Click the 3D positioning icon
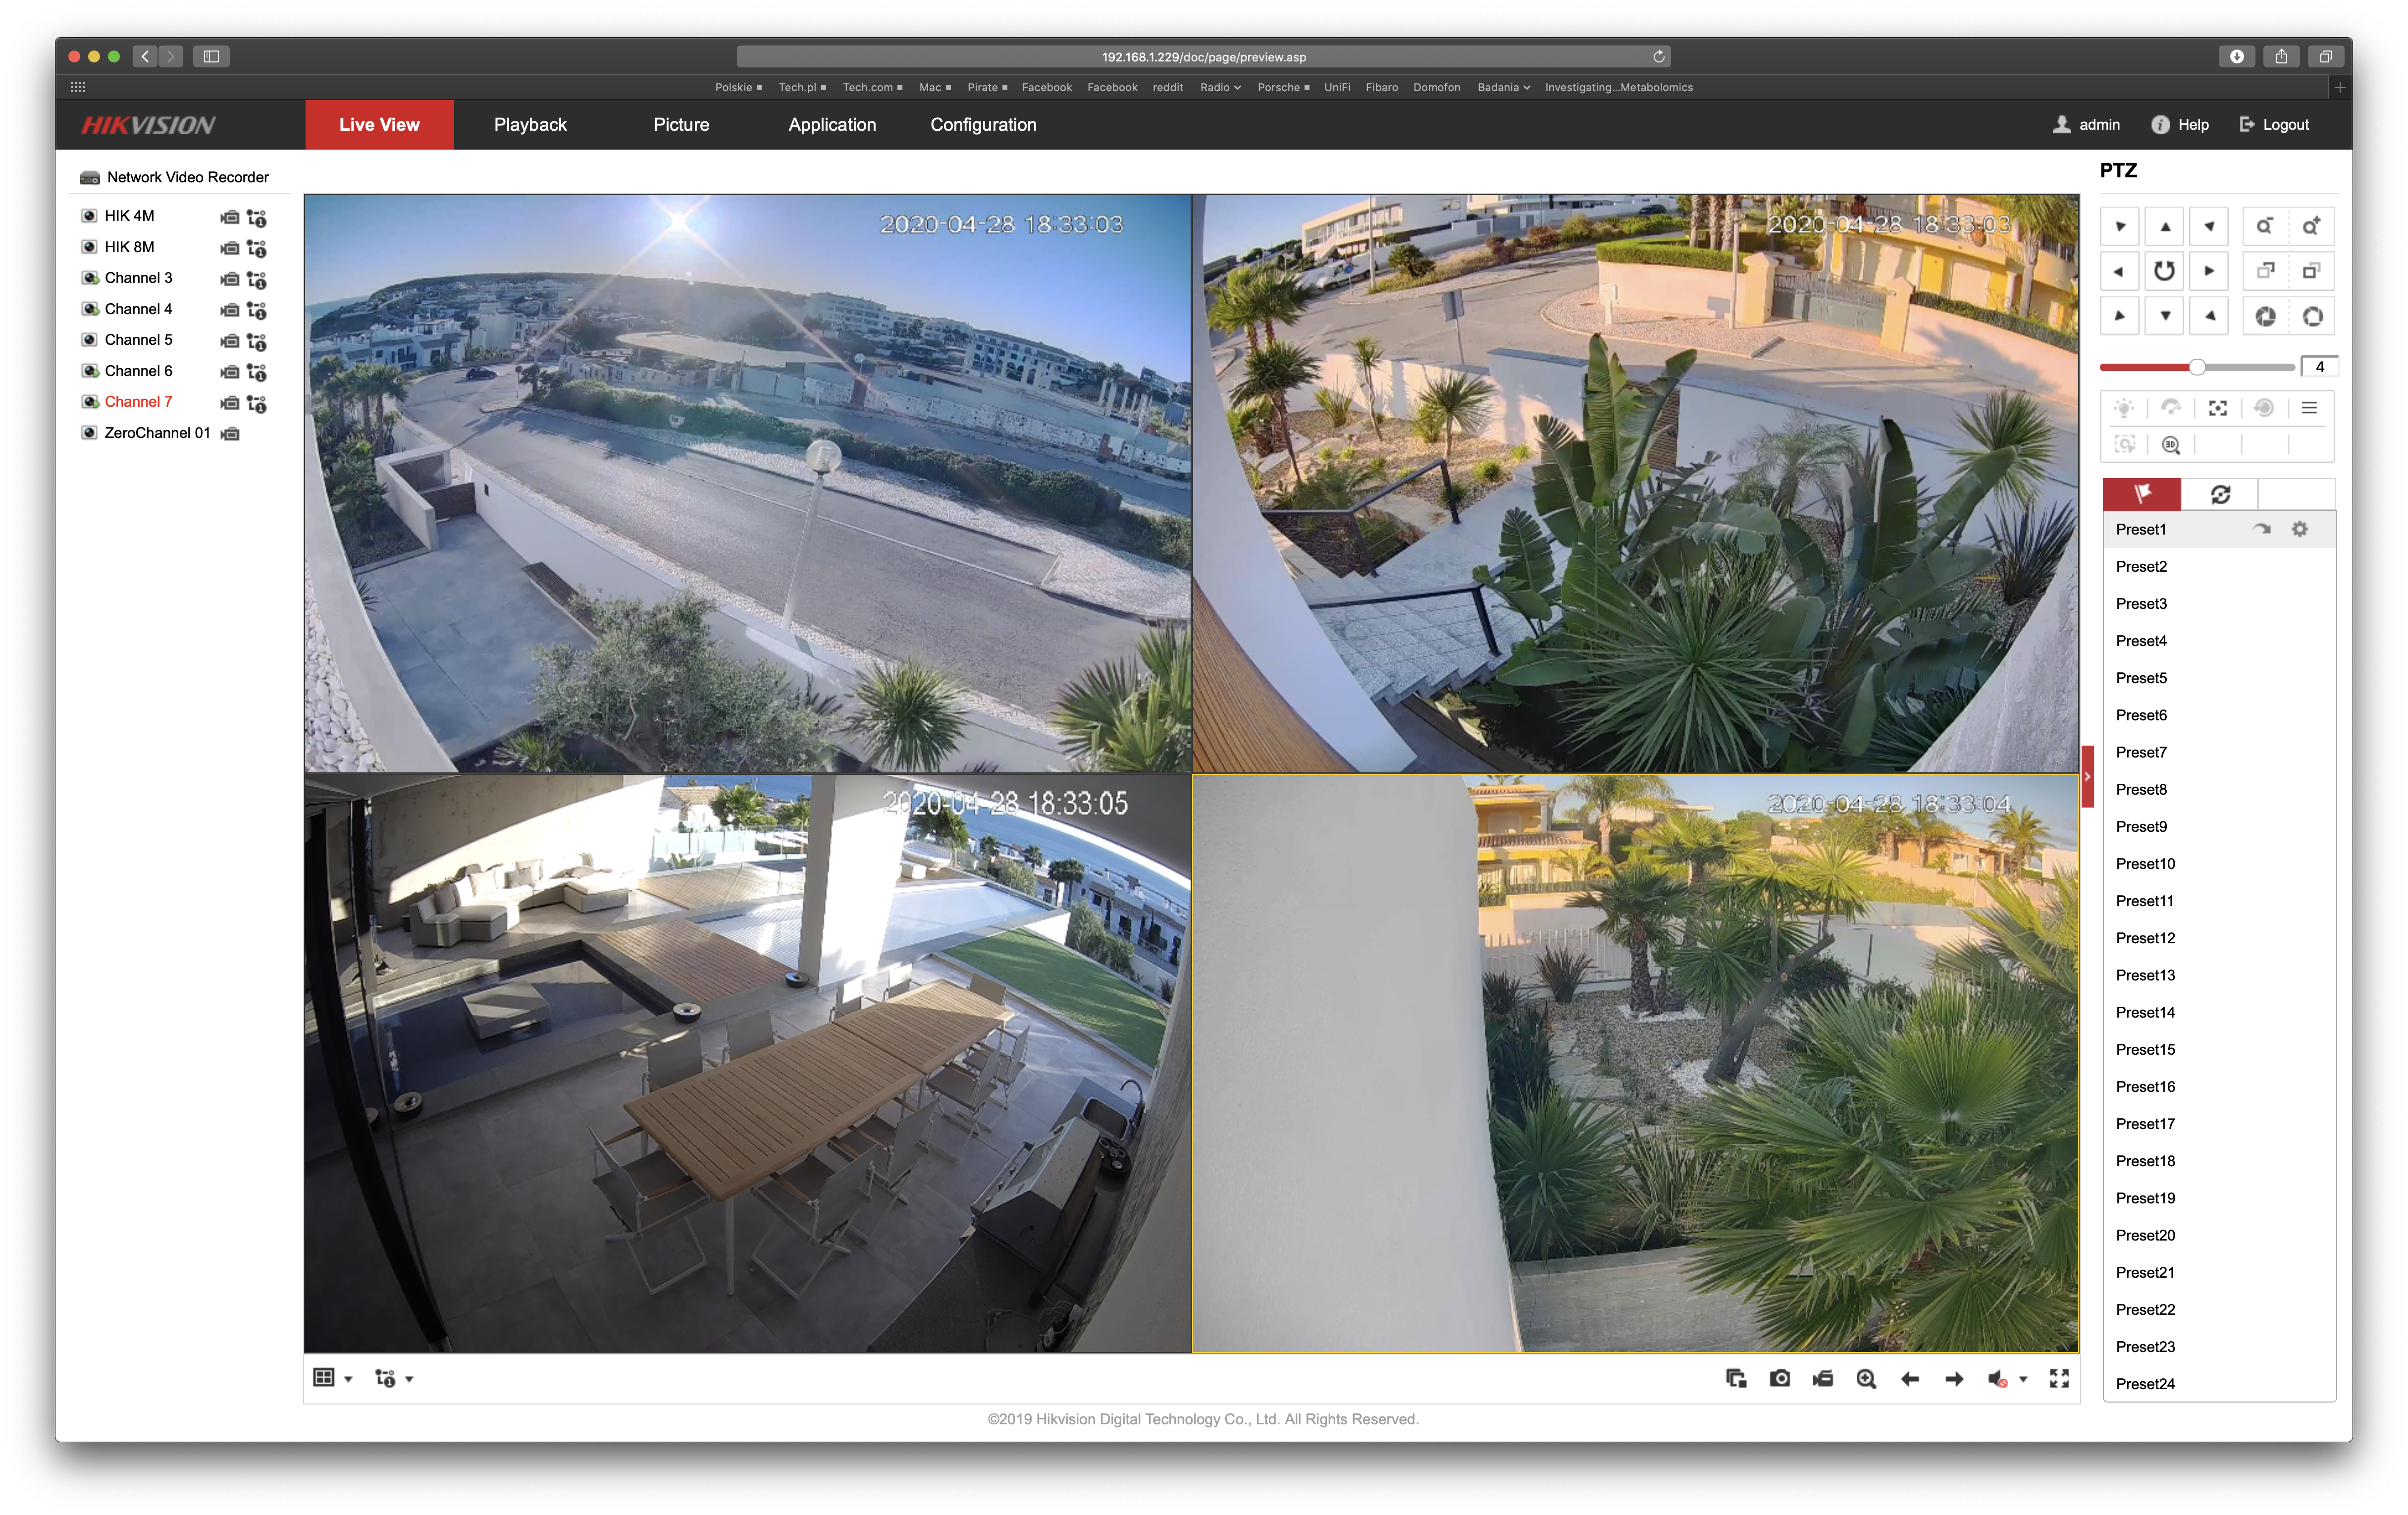This screenshot has height=1515, width=2408. (x=2171, y=445)
